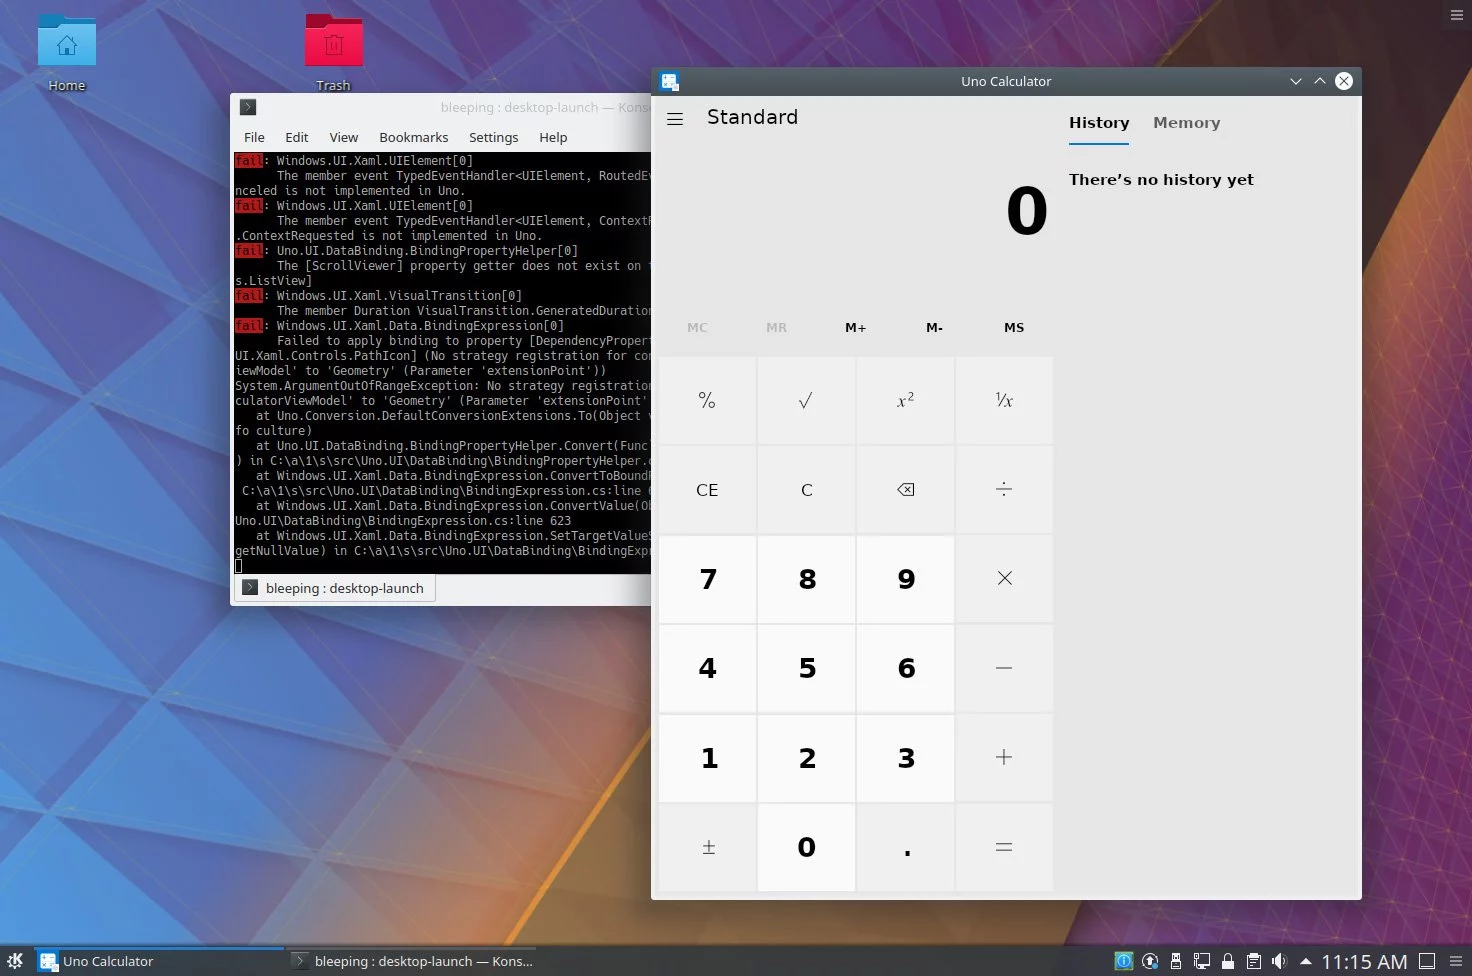The width and height of the screenshot is (1472, 976).
Task: Click the square root key
Action: click(806, 401)
